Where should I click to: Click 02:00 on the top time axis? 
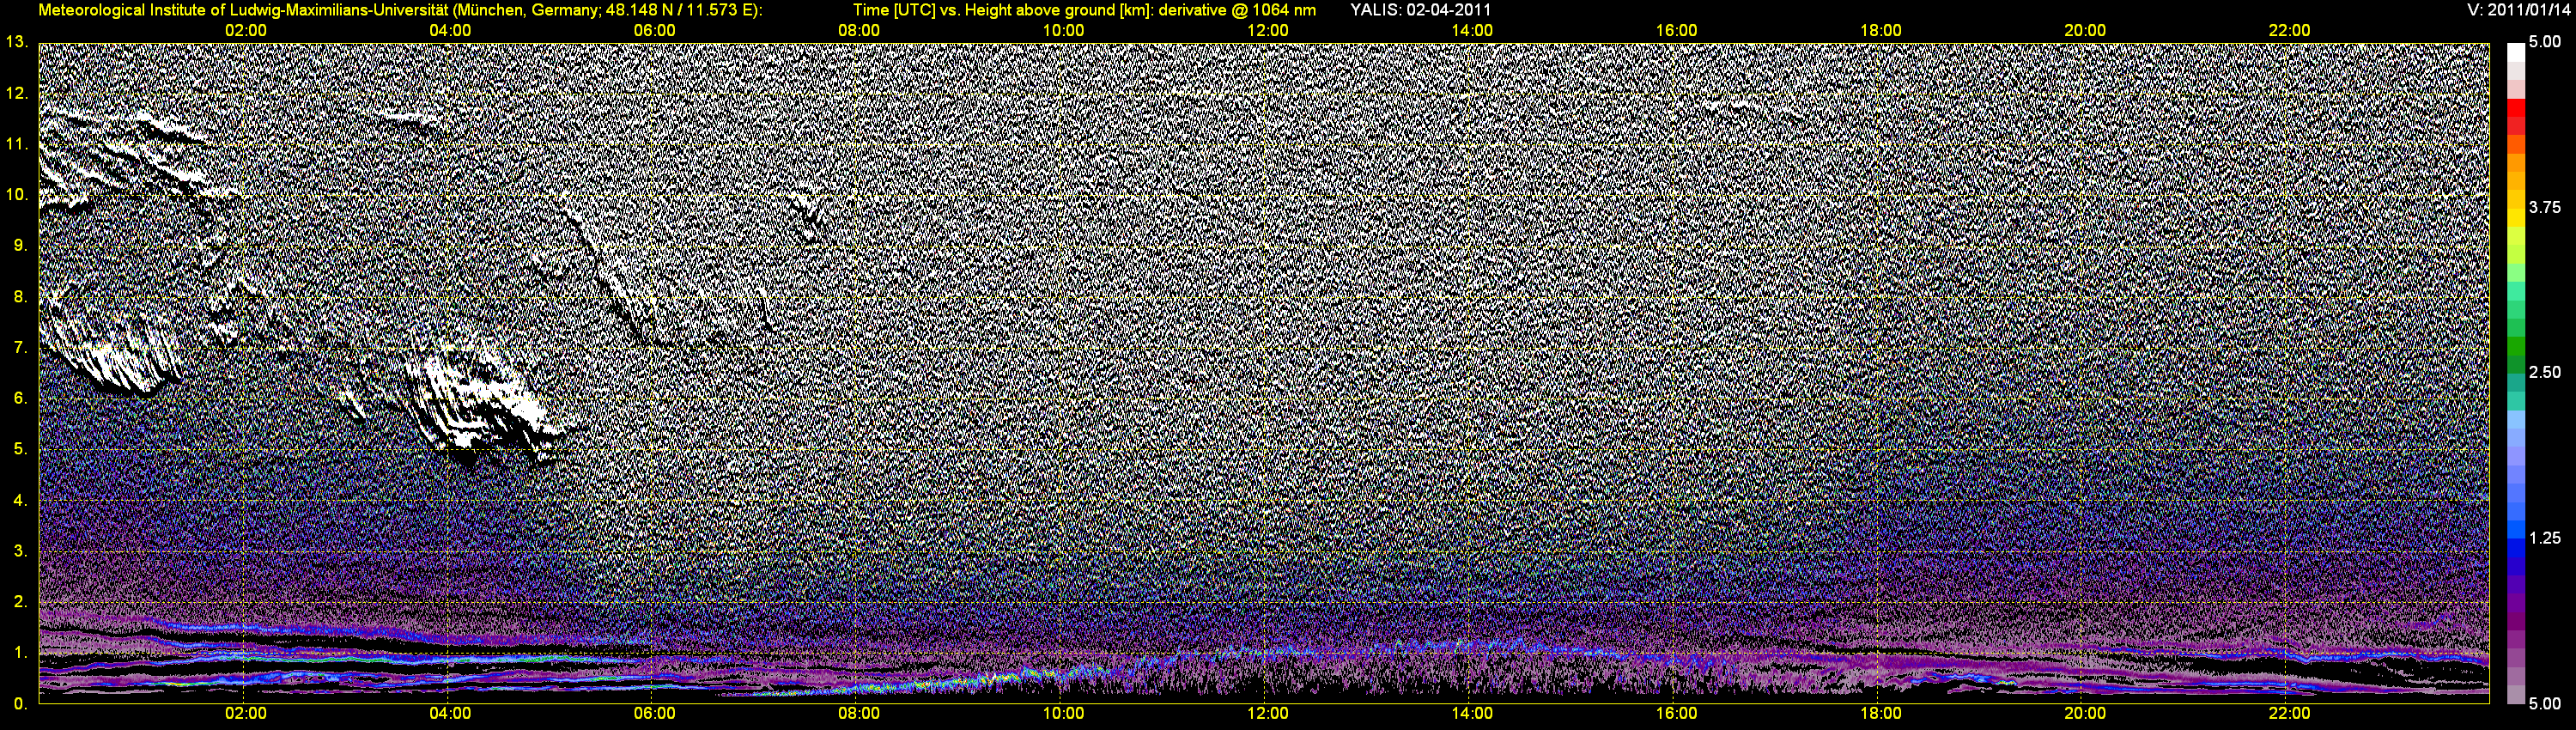245,30
